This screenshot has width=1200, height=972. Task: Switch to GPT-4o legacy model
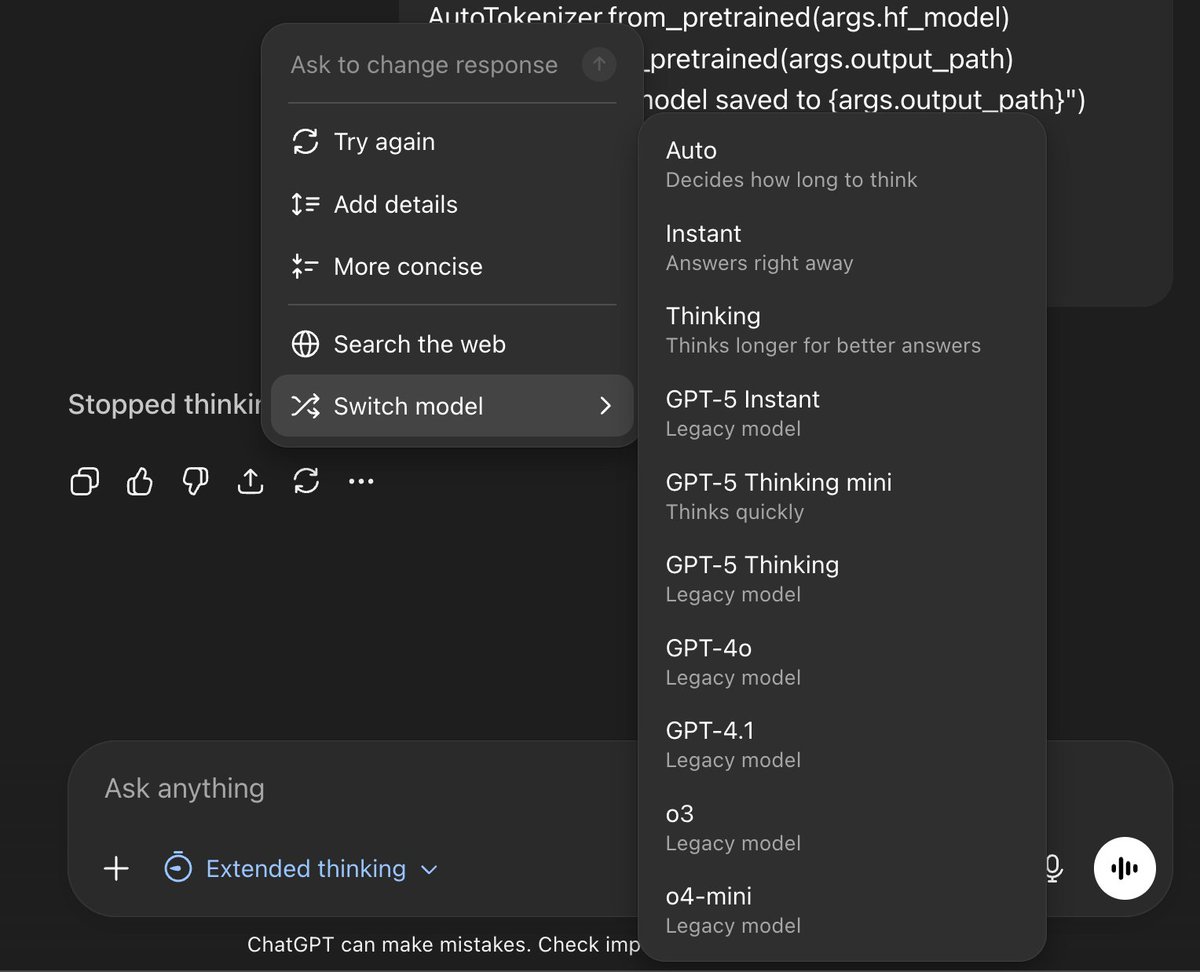pos(842,662)
